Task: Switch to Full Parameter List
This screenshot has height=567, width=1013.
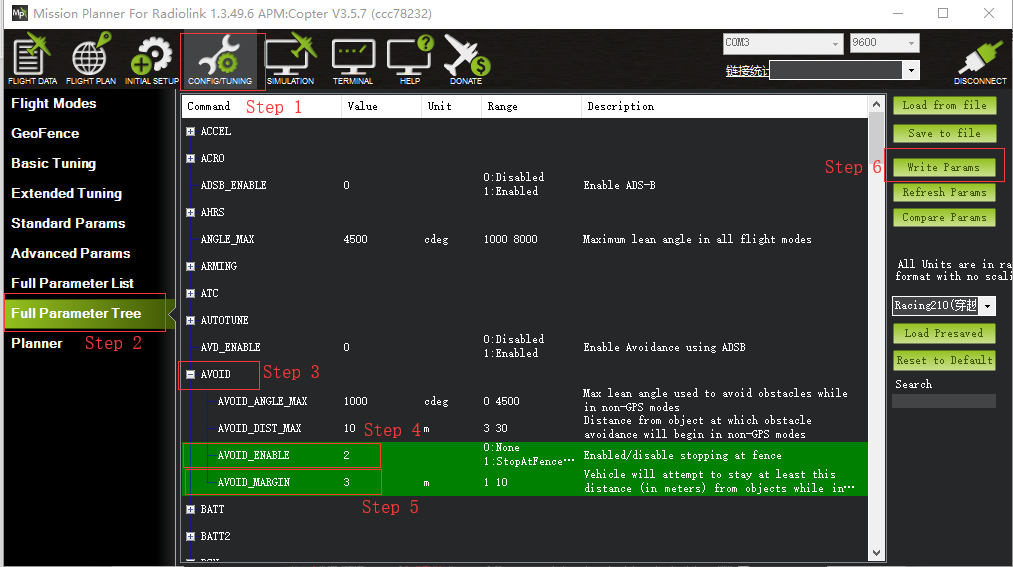Action: [72, 283]
